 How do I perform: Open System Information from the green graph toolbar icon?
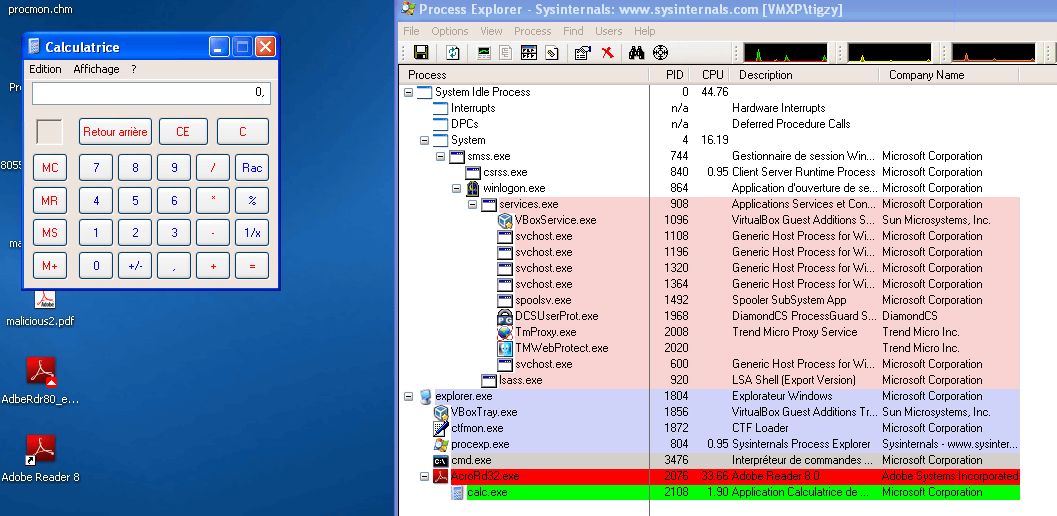483,53
